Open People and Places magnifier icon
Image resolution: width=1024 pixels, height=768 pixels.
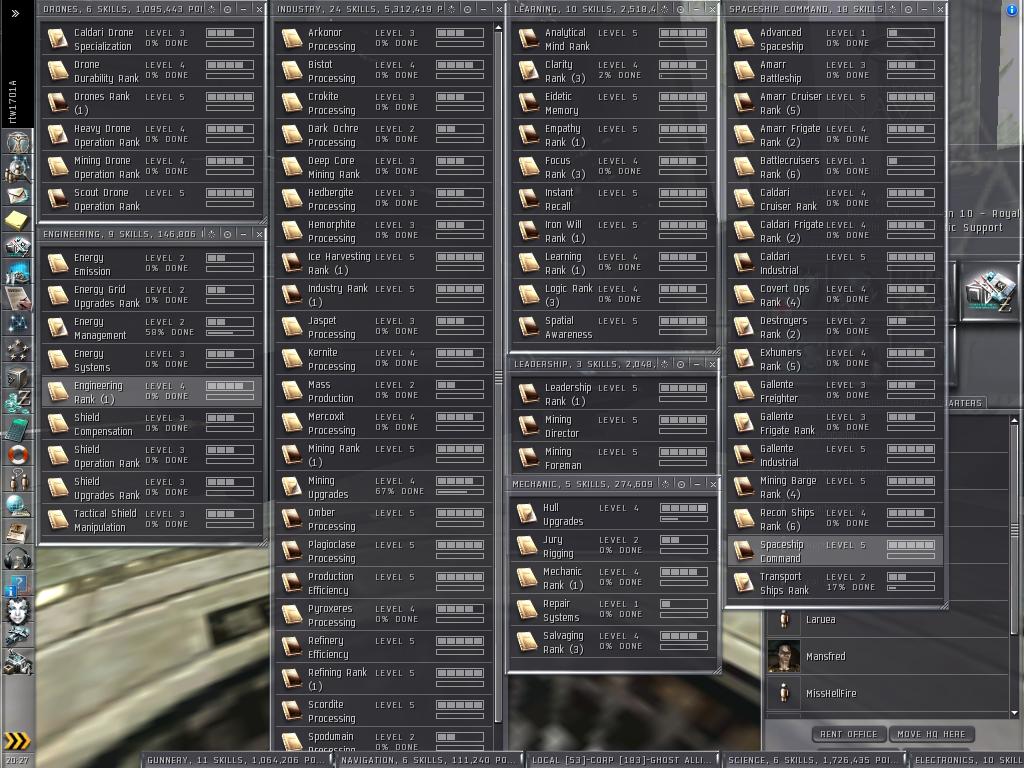[17, 169]
